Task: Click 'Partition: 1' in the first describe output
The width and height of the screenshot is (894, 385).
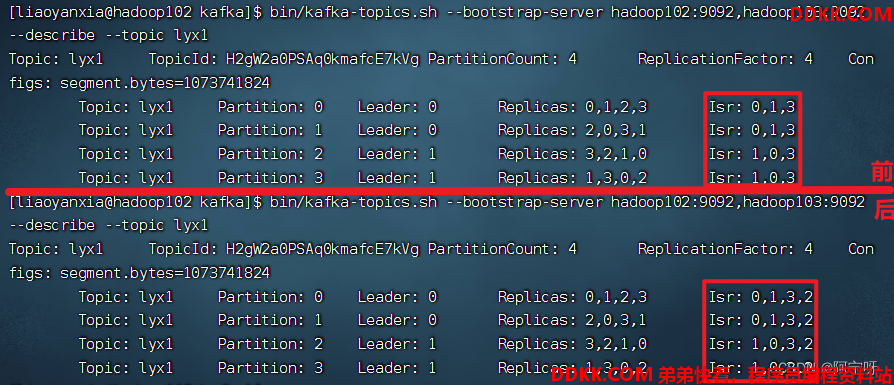Action: (x=271, y=130)
